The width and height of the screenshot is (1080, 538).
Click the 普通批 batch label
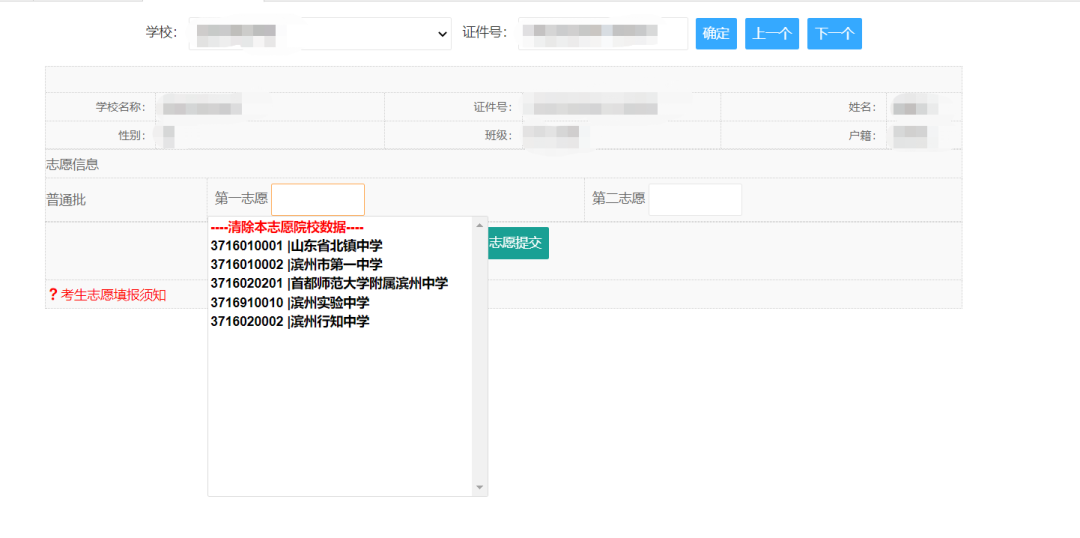(x=66, y=200)
